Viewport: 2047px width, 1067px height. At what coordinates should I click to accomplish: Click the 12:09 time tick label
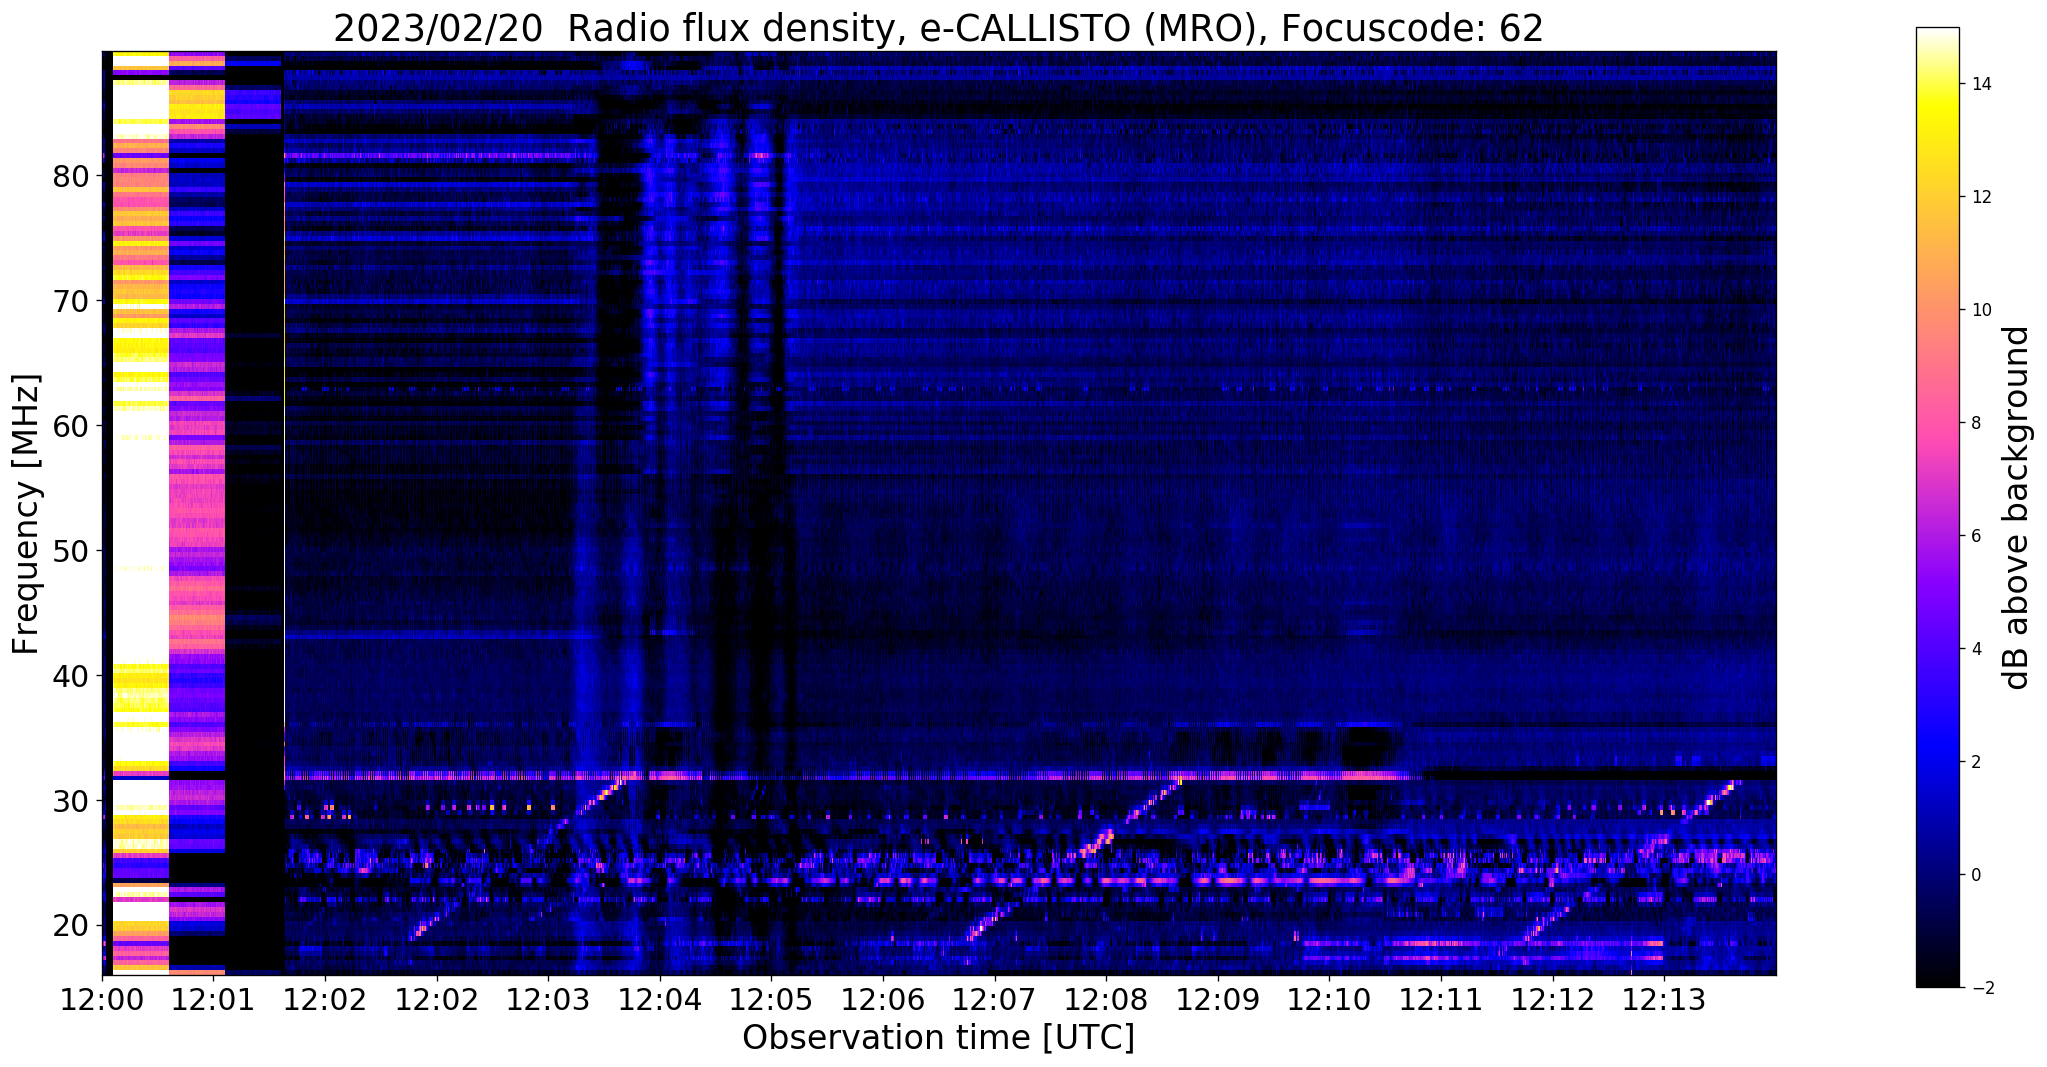[1217, 999]
